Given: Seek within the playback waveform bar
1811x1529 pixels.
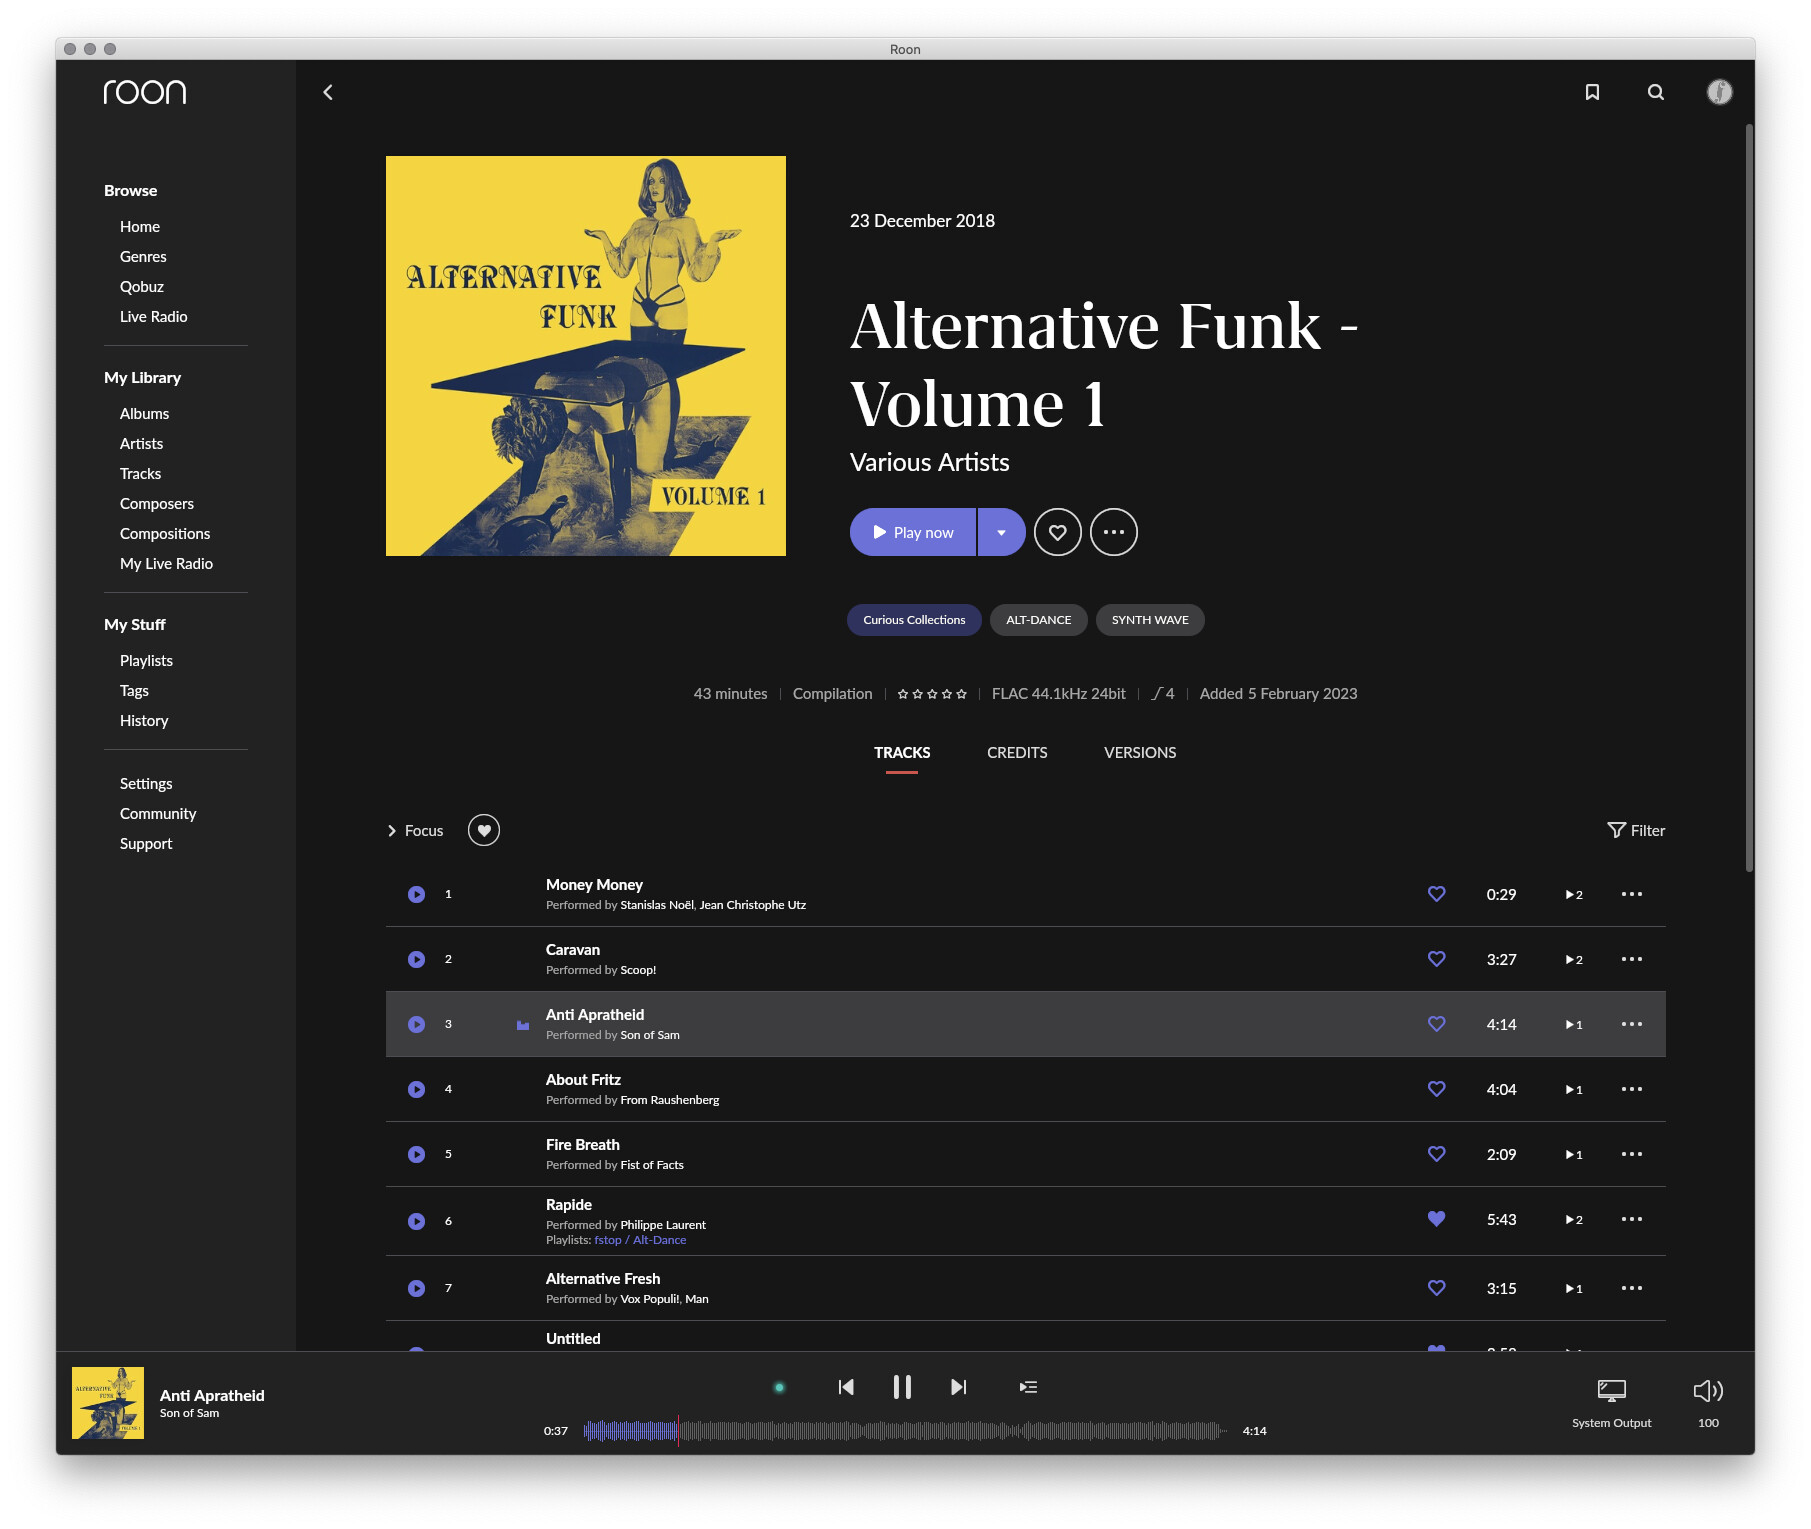Looking at the screenshot, I should [905, 1431].
